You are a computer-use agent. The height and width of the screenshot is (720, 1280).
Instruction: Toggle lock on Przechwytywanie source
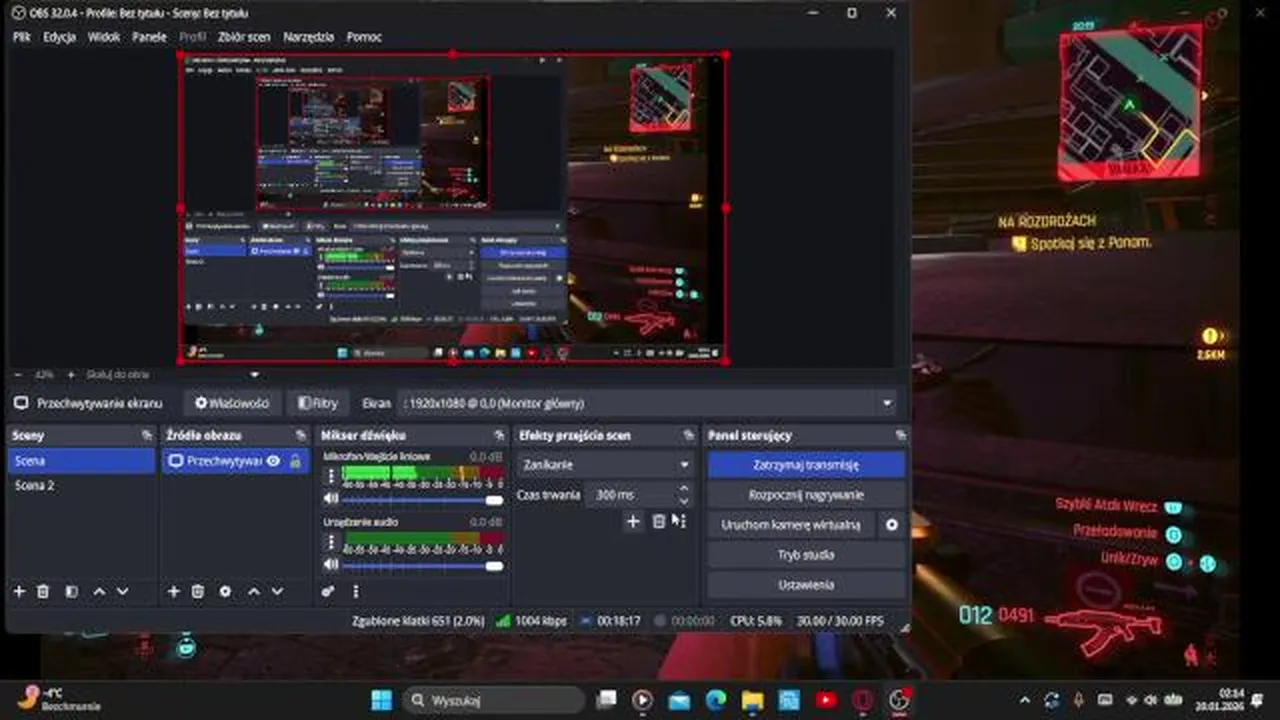pos(295,461)
